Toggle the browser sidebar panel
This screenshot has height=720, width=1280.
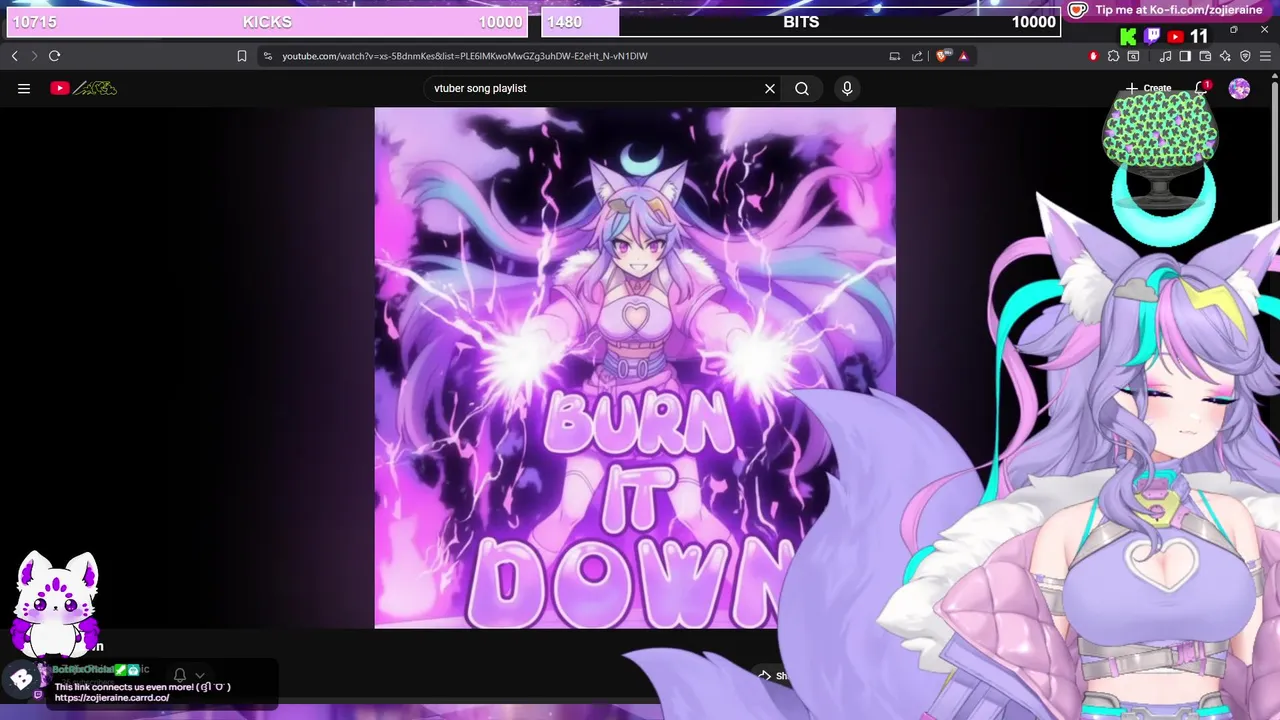[x=1185, y=56]
